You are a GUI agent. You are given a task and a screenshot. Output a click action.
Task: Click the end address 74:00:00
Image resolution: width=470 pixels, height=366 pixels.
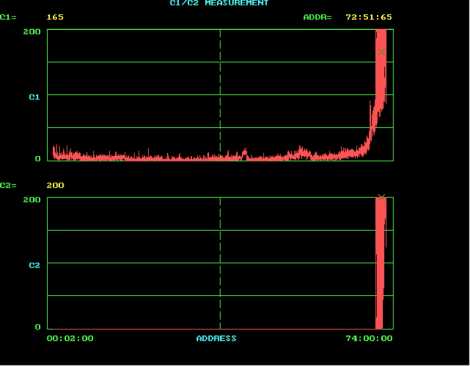tap(369, 338)
